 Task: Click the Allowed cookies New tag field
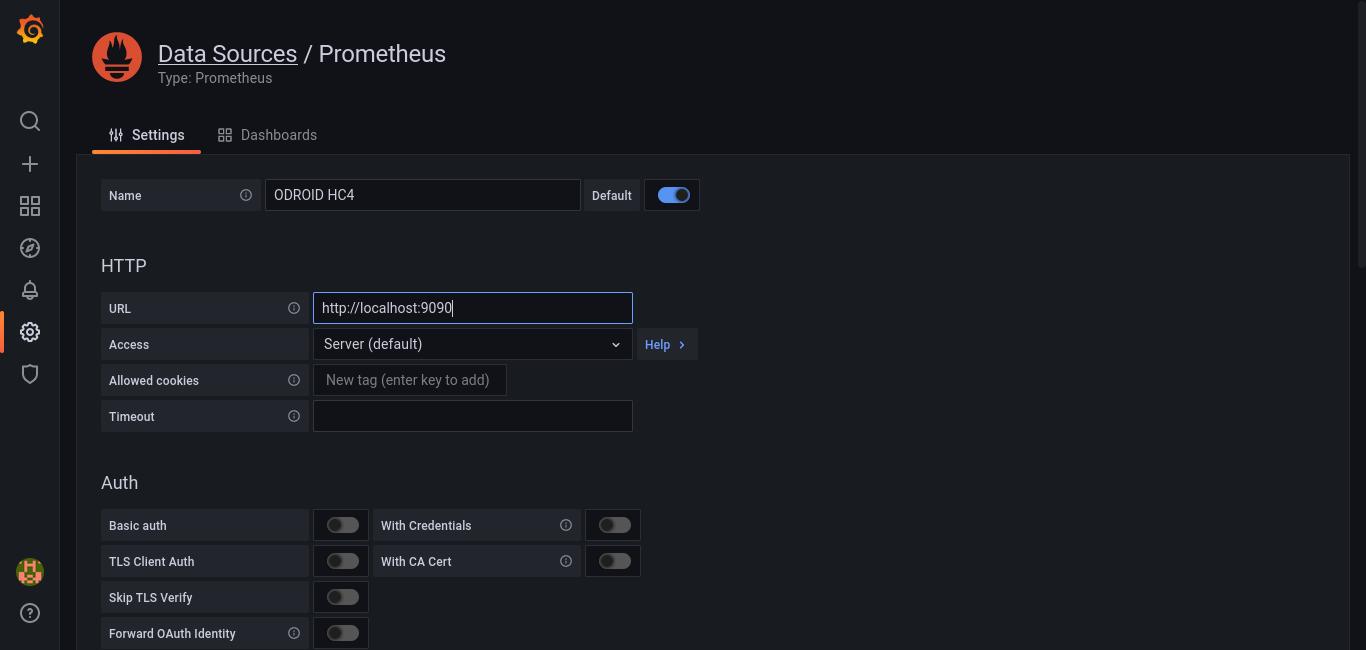(x=410, y=380)
